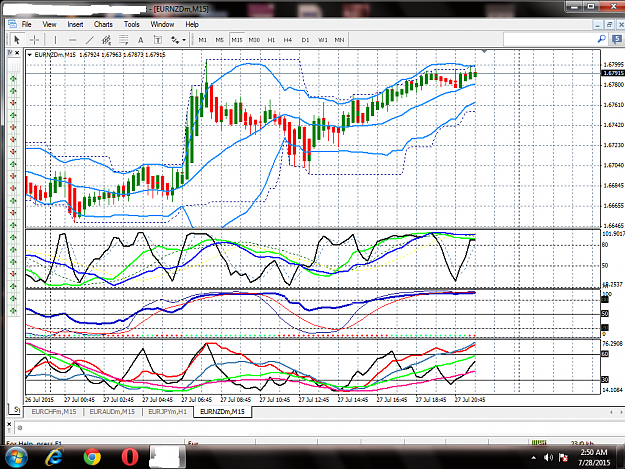Open the Windows Start button
The image size is (625, 469).
pyautogui.click(x=16, y=457)
